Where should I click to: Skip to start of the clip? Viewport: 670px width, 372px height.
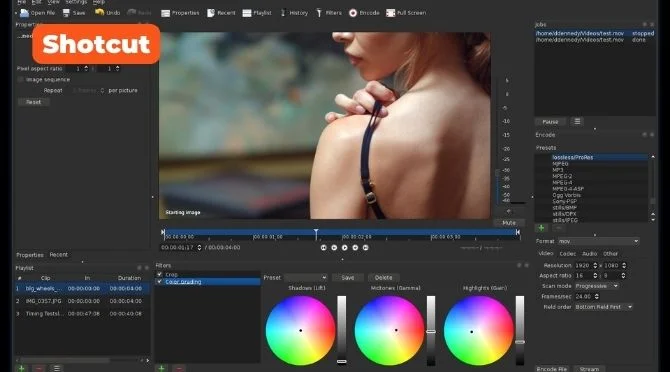[323, 247]
